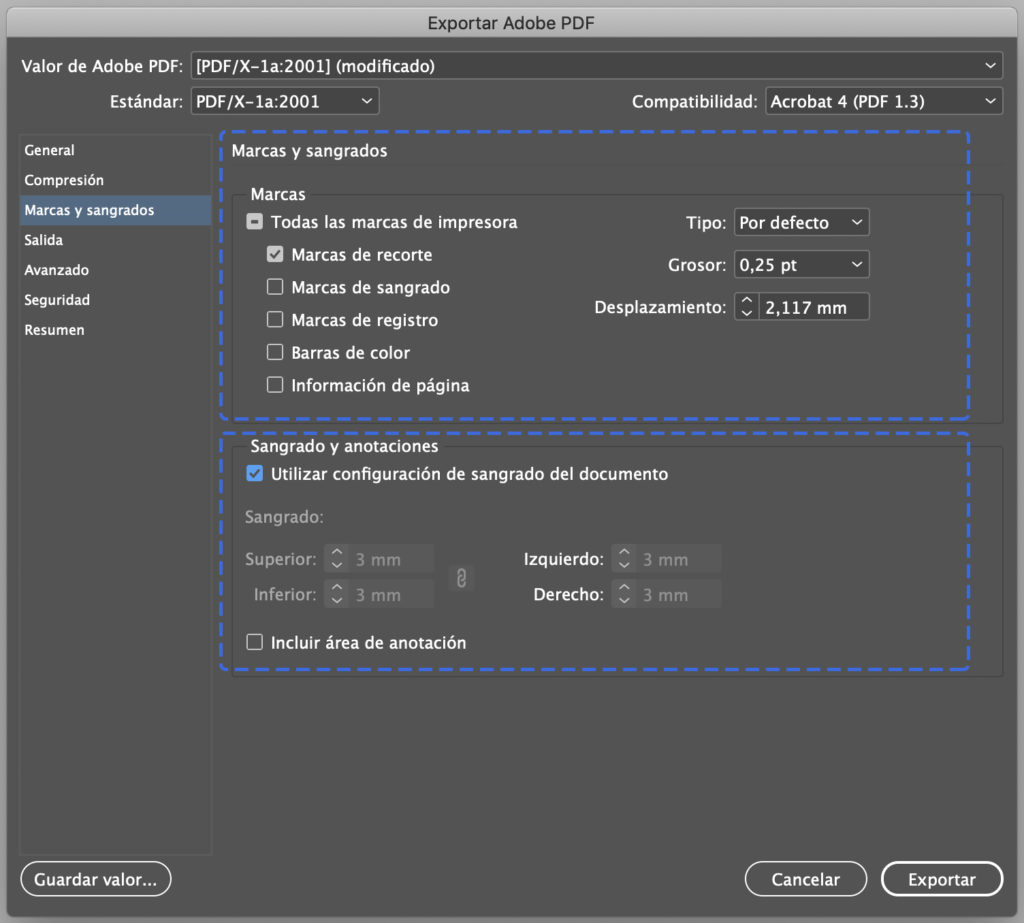Open the Valor de Adobe PDF dropdown
This screenshot has height=923, width=1024.
pyautogui.click(x=596, y=66)
